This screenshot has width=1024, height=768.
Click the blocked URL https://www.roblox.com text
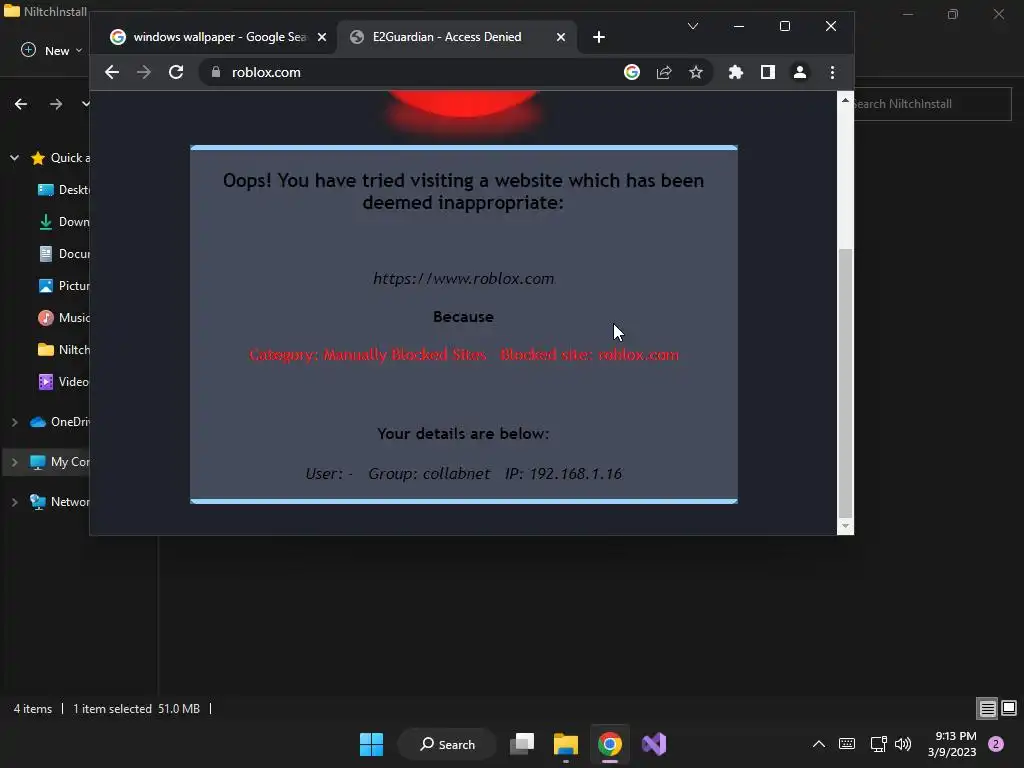pos(464,279)
